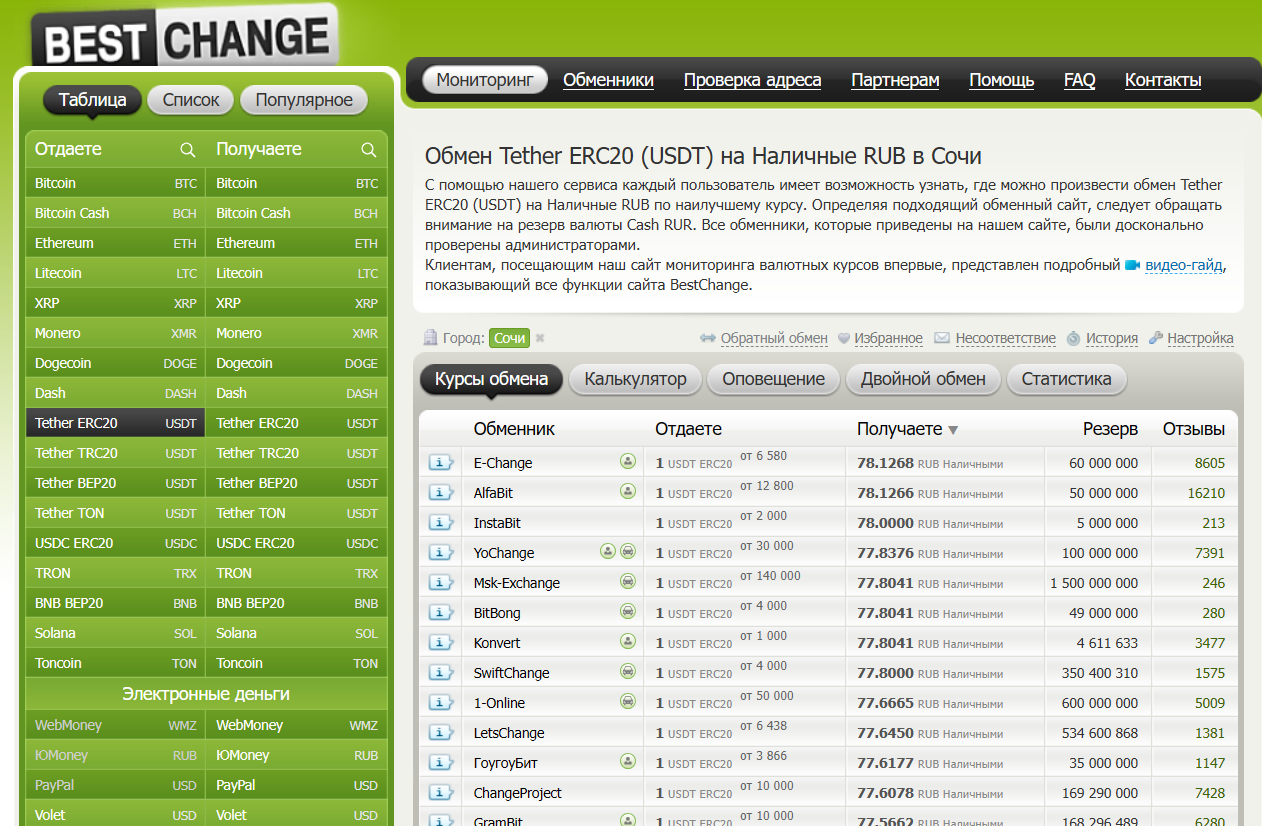The width and height of the screenshot is (1262, 826).
Task: Click Мониторинг menu button
Action: click(x=485, y=81)
